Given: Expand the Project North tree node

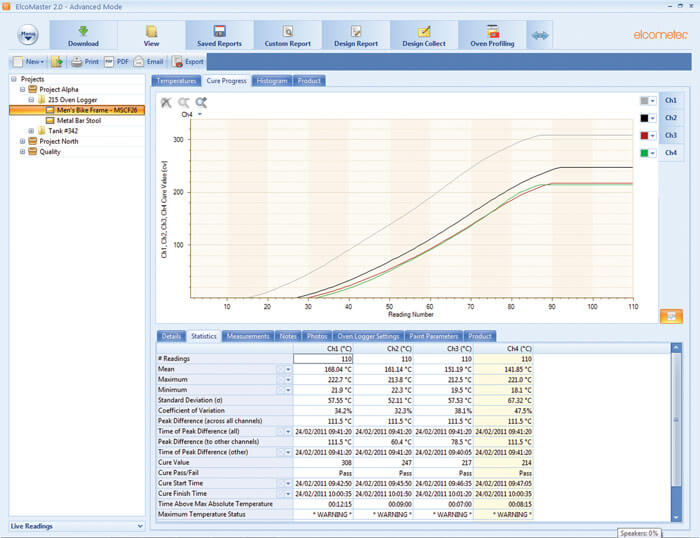Looking at the screenshot, I should 22,141.
